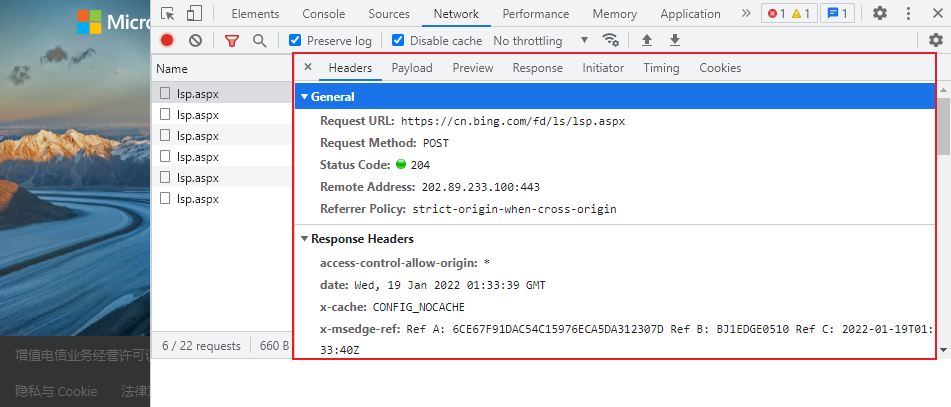Screen dimensions: 951x407
Task: Close the request details pane
Action: pyautogui.click(x=308, y=67)
